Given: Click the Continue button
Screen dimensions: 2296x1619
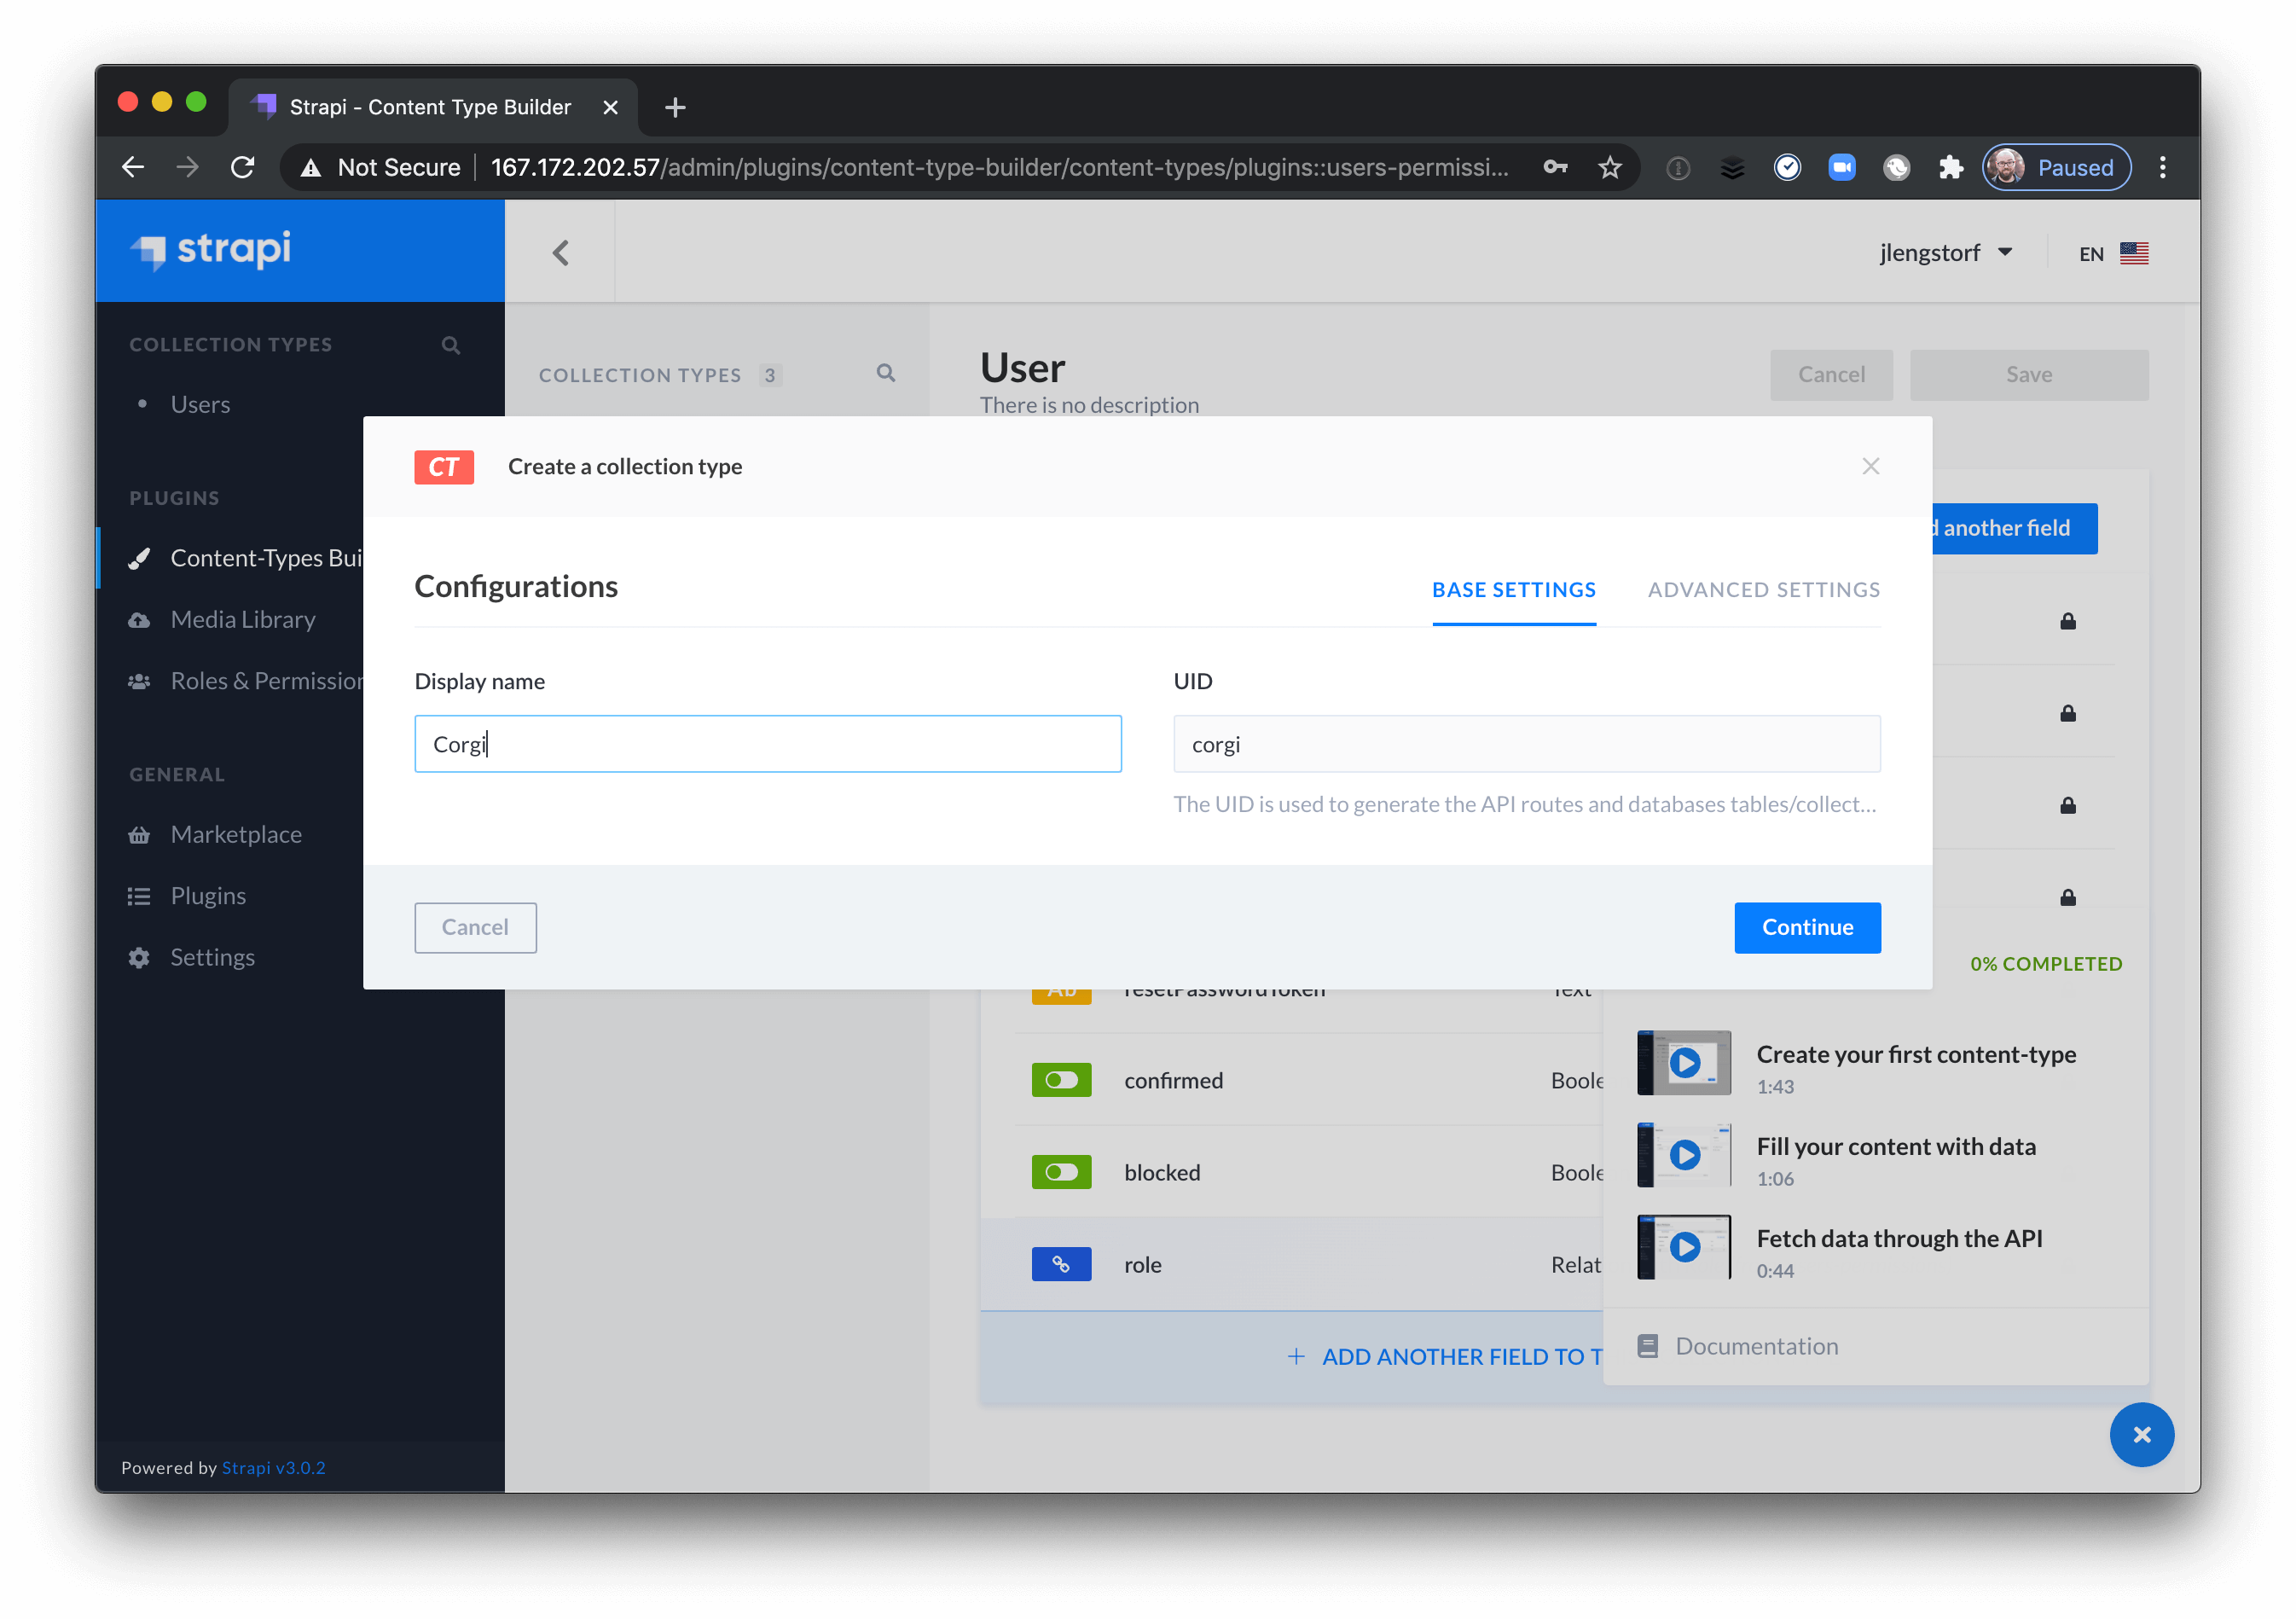Looking at the screenshot, I should 1806,927.
